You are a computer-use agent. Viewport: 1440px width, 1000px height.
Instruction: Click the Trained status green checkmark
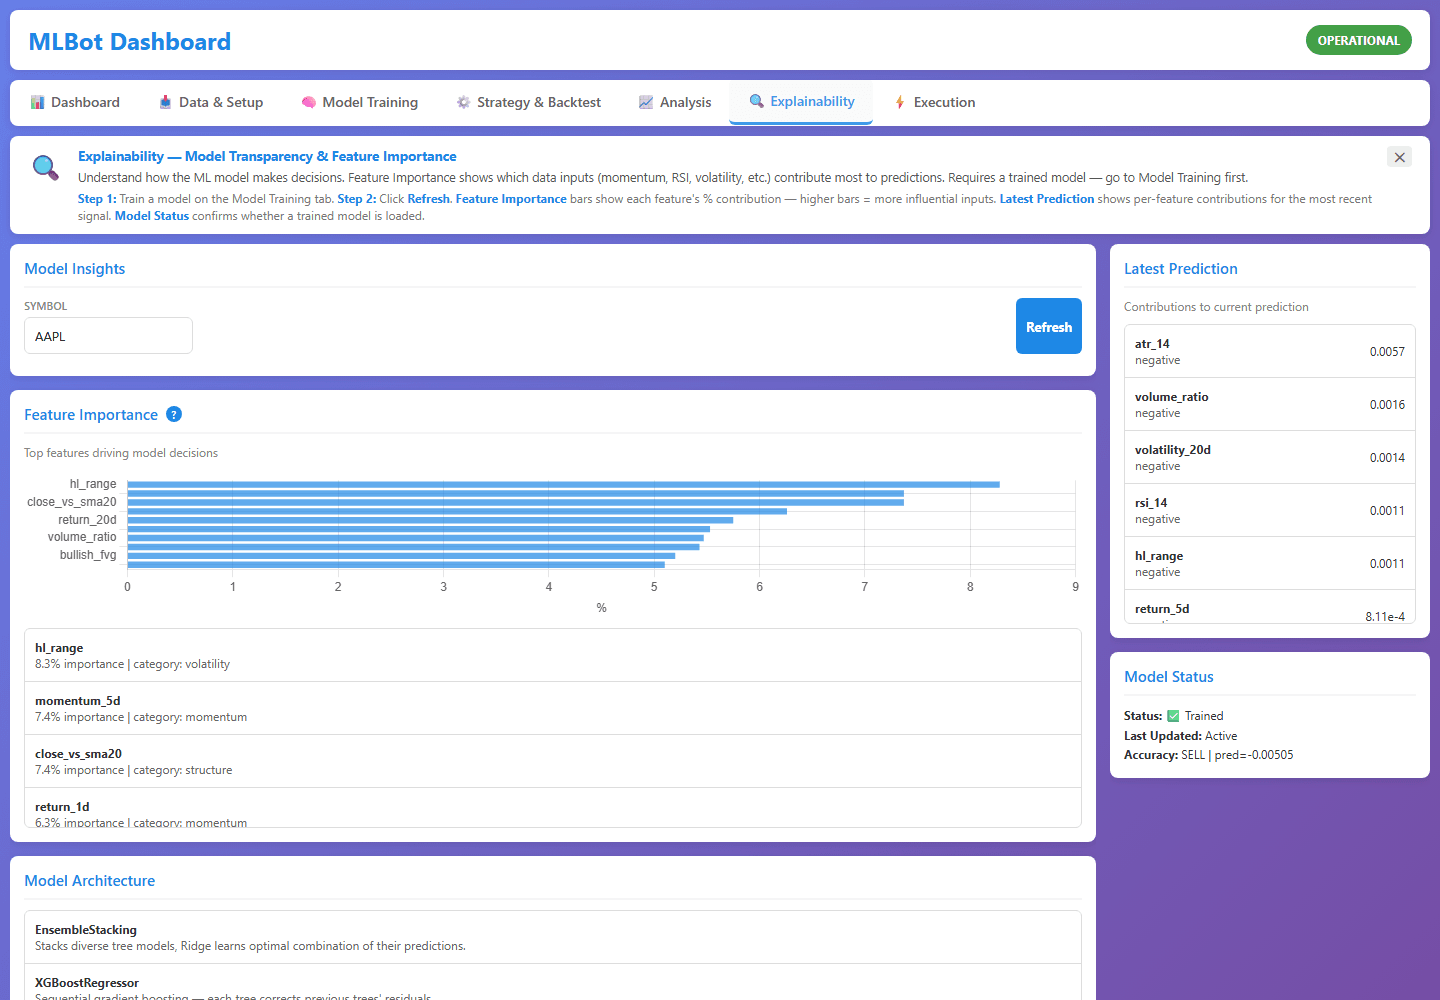click(1174, 716)
